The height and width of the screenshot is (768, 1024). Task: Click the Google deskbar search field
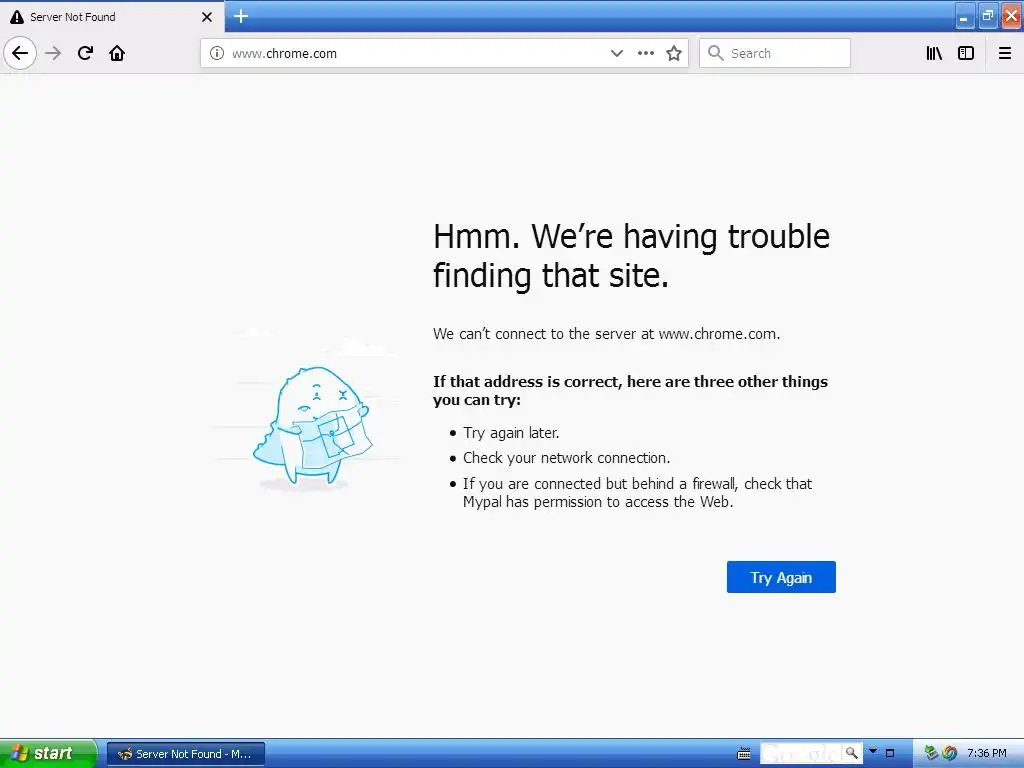[x=801, y=754]
